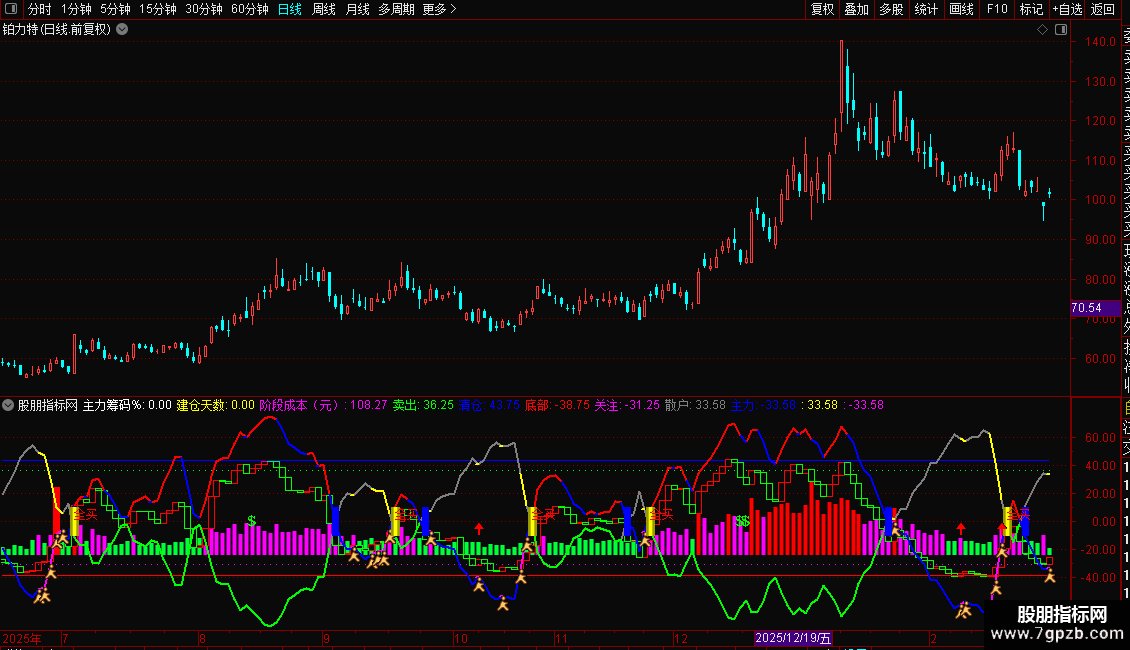Image resolution: width=1130 pixels, height=650 pixels.
Task: Switch to 月线 monthly chart
Action: click(357, 9)
